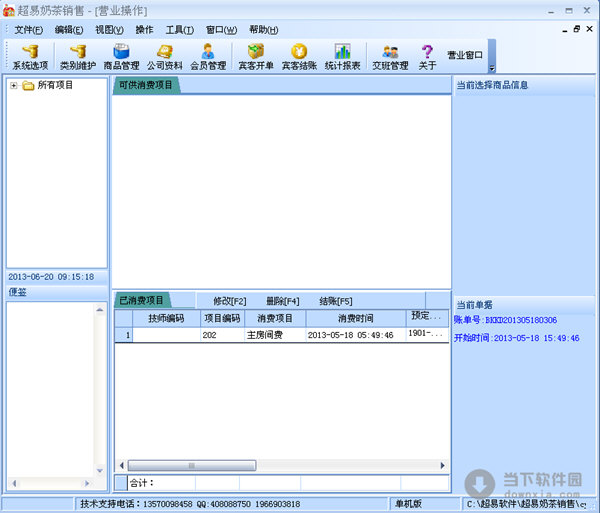Open the 编辑(E) menu
The height and width of the screenshot is (513, 600).
[x=69, y=30]
